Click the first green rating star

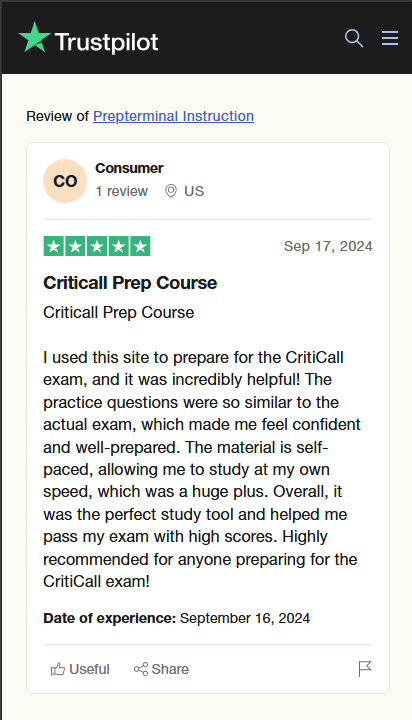(53, 246)
